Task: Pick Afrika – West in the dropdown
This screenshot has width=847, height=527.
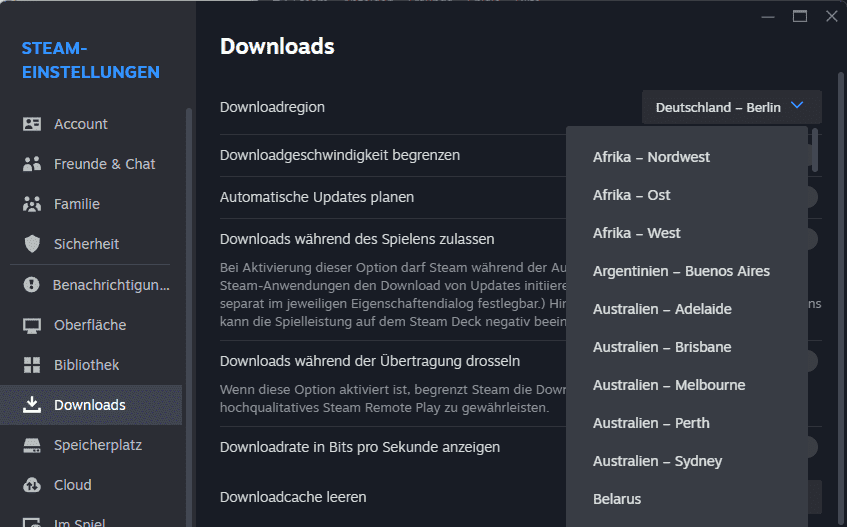Action: [687, 233]
